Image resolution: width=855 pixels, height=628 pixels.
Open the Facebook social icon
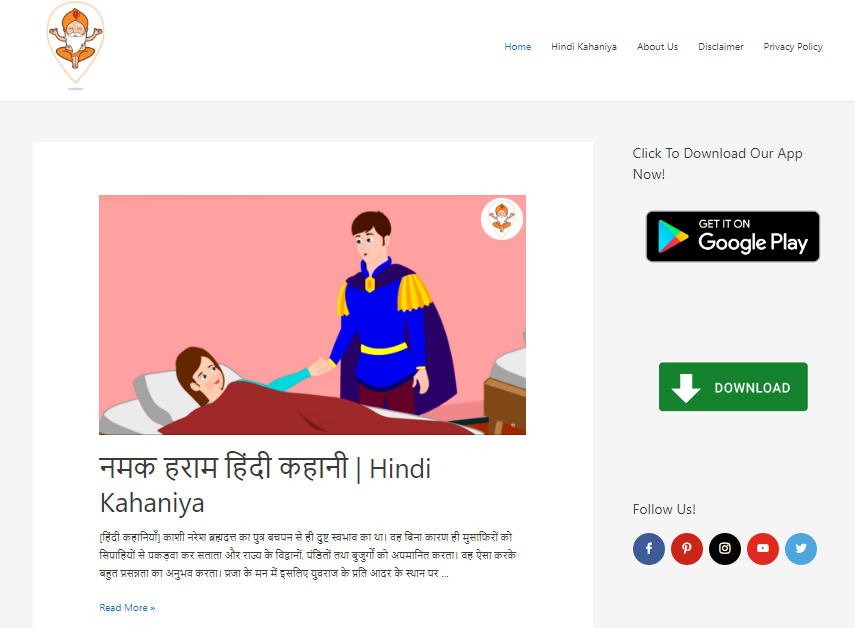click(x=649, y=548)
